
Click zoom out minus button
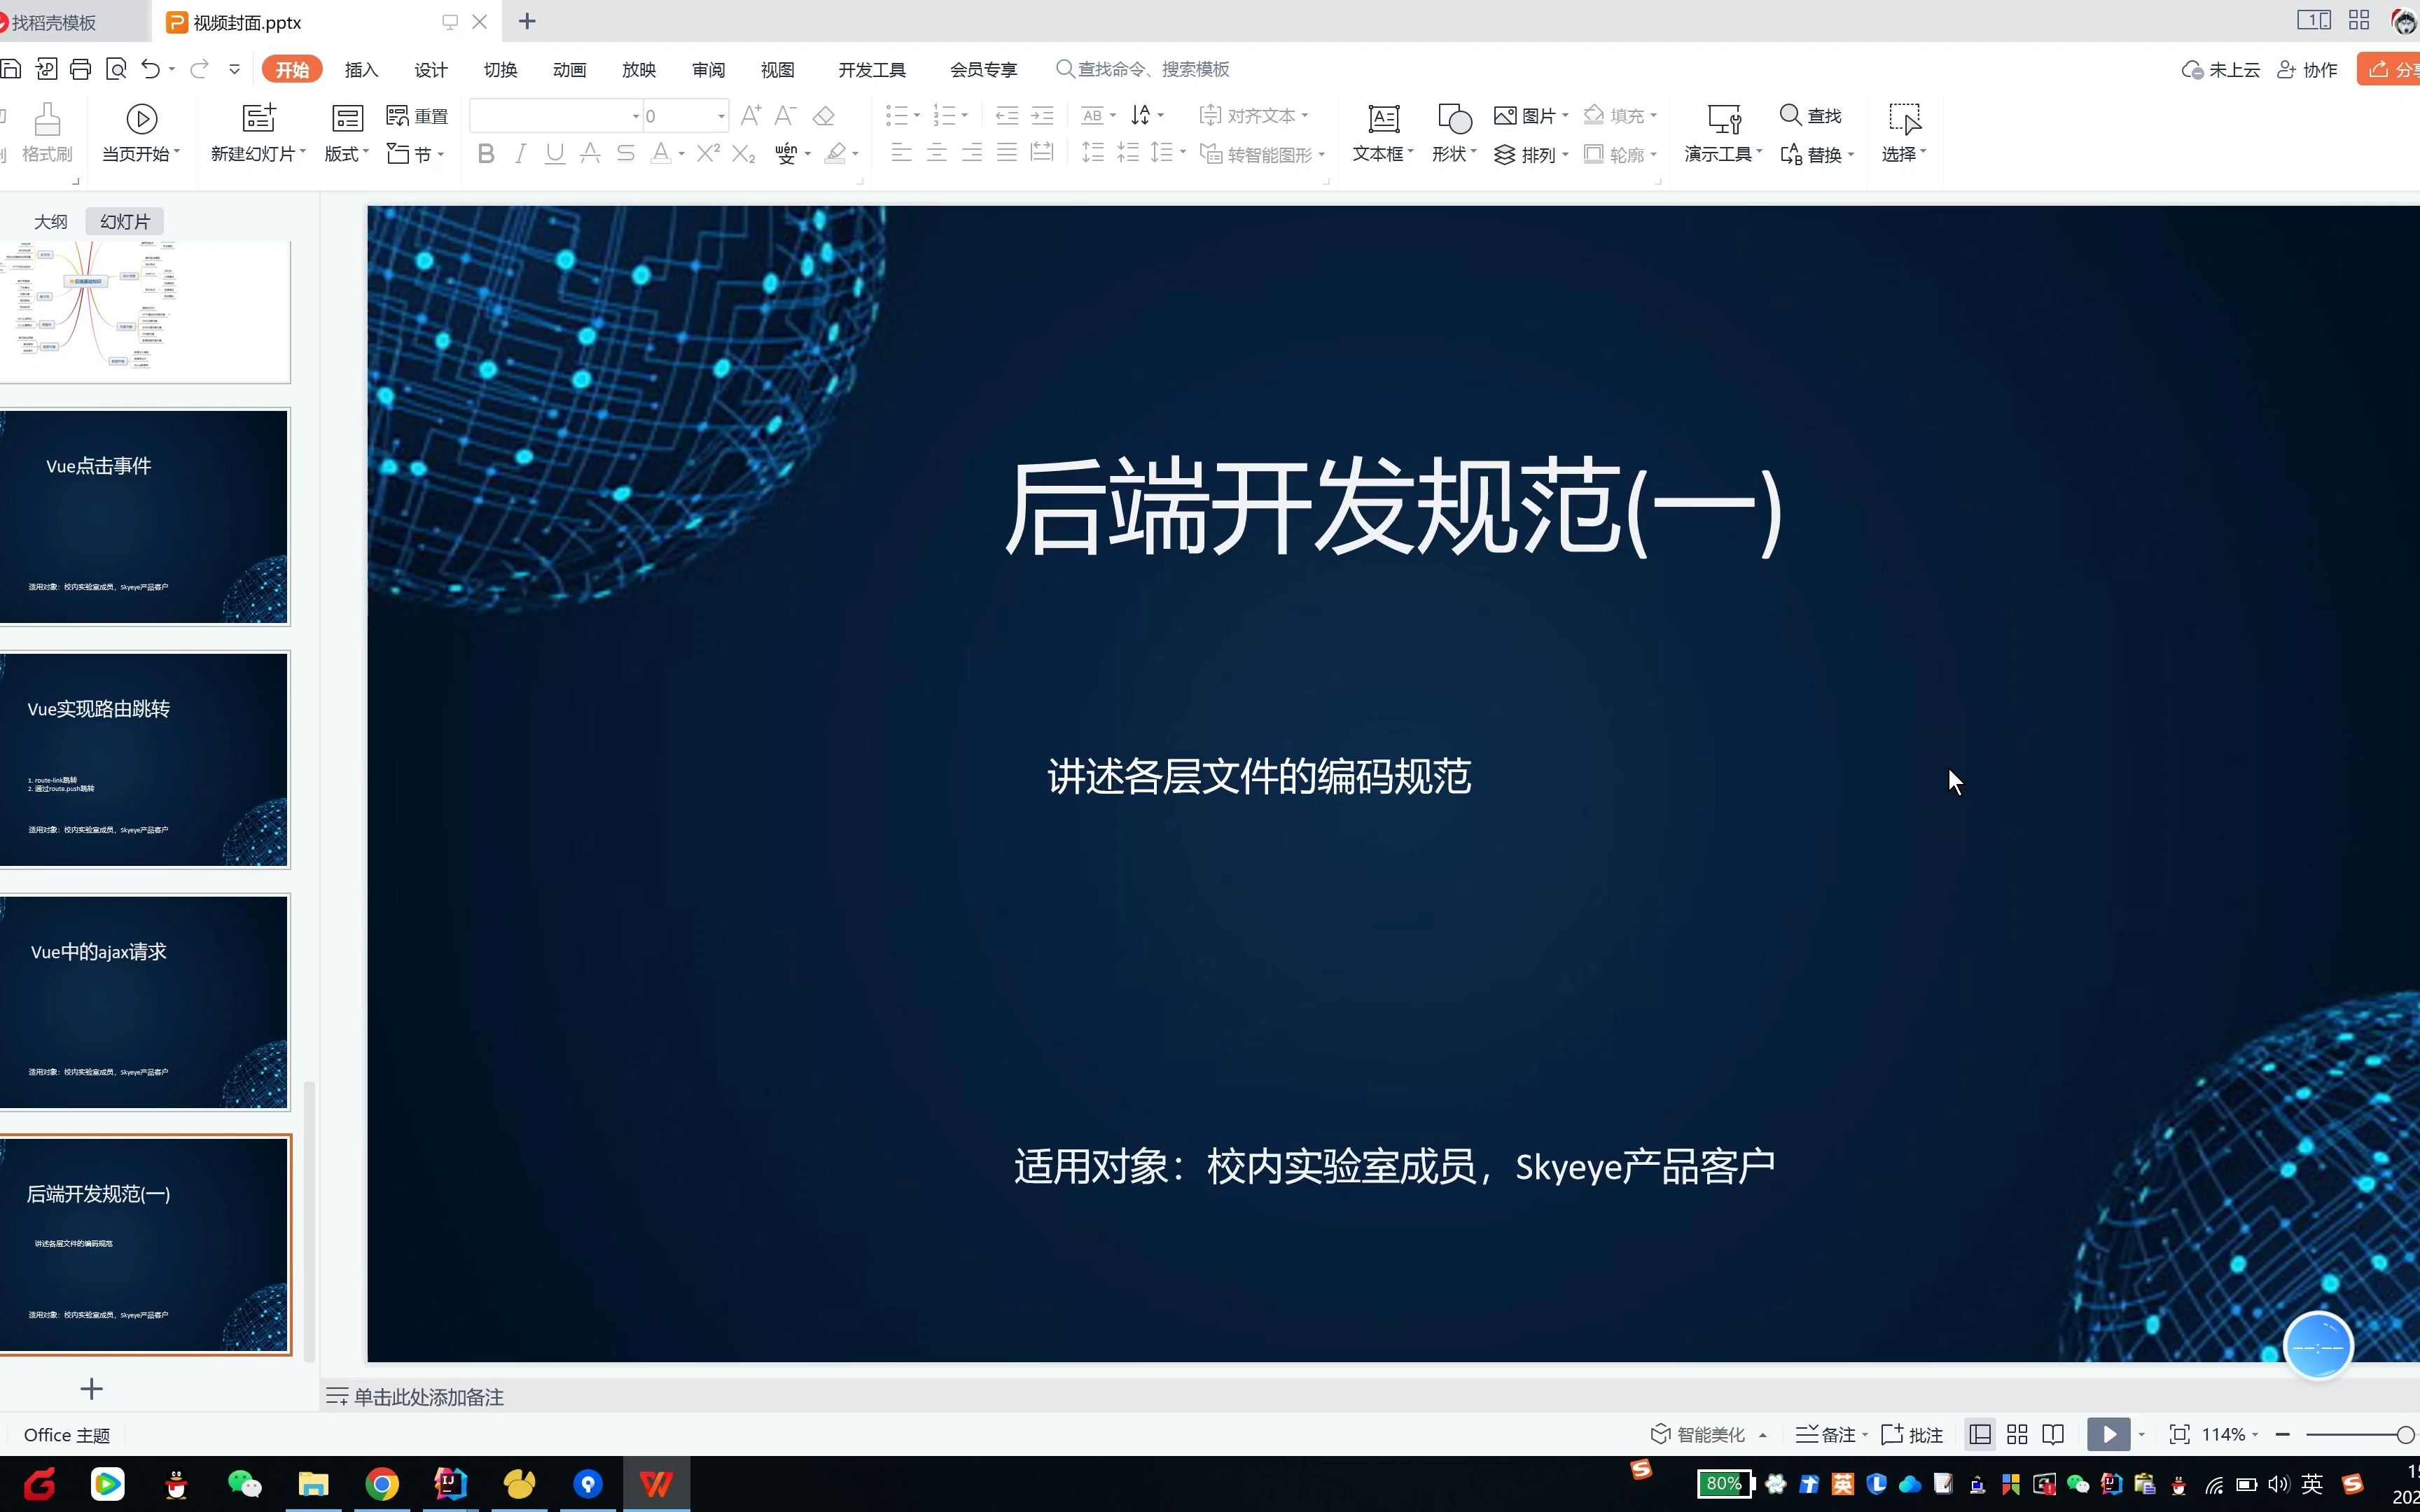(x=2283, y=1434)
